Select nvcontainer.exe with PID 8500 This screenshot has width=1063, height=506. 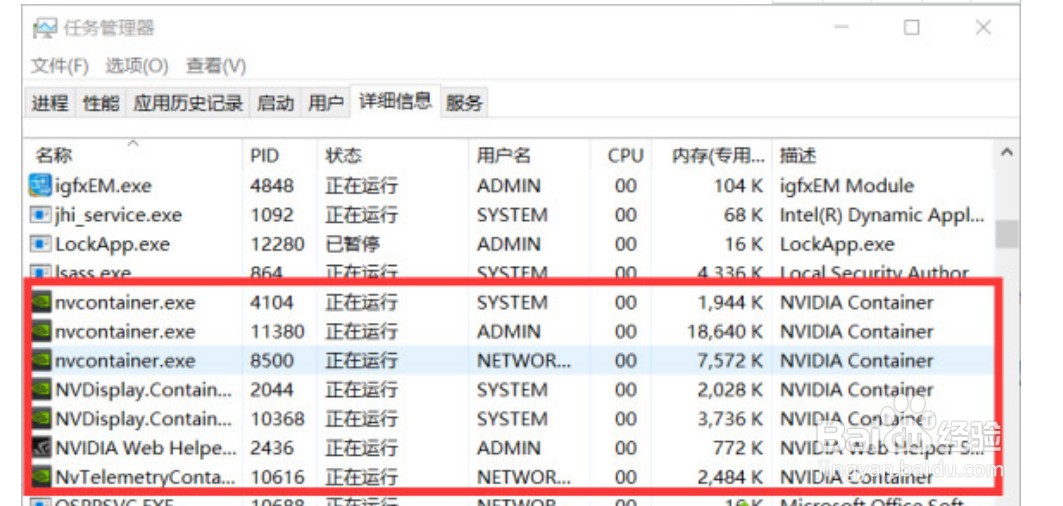coord(125,361)
